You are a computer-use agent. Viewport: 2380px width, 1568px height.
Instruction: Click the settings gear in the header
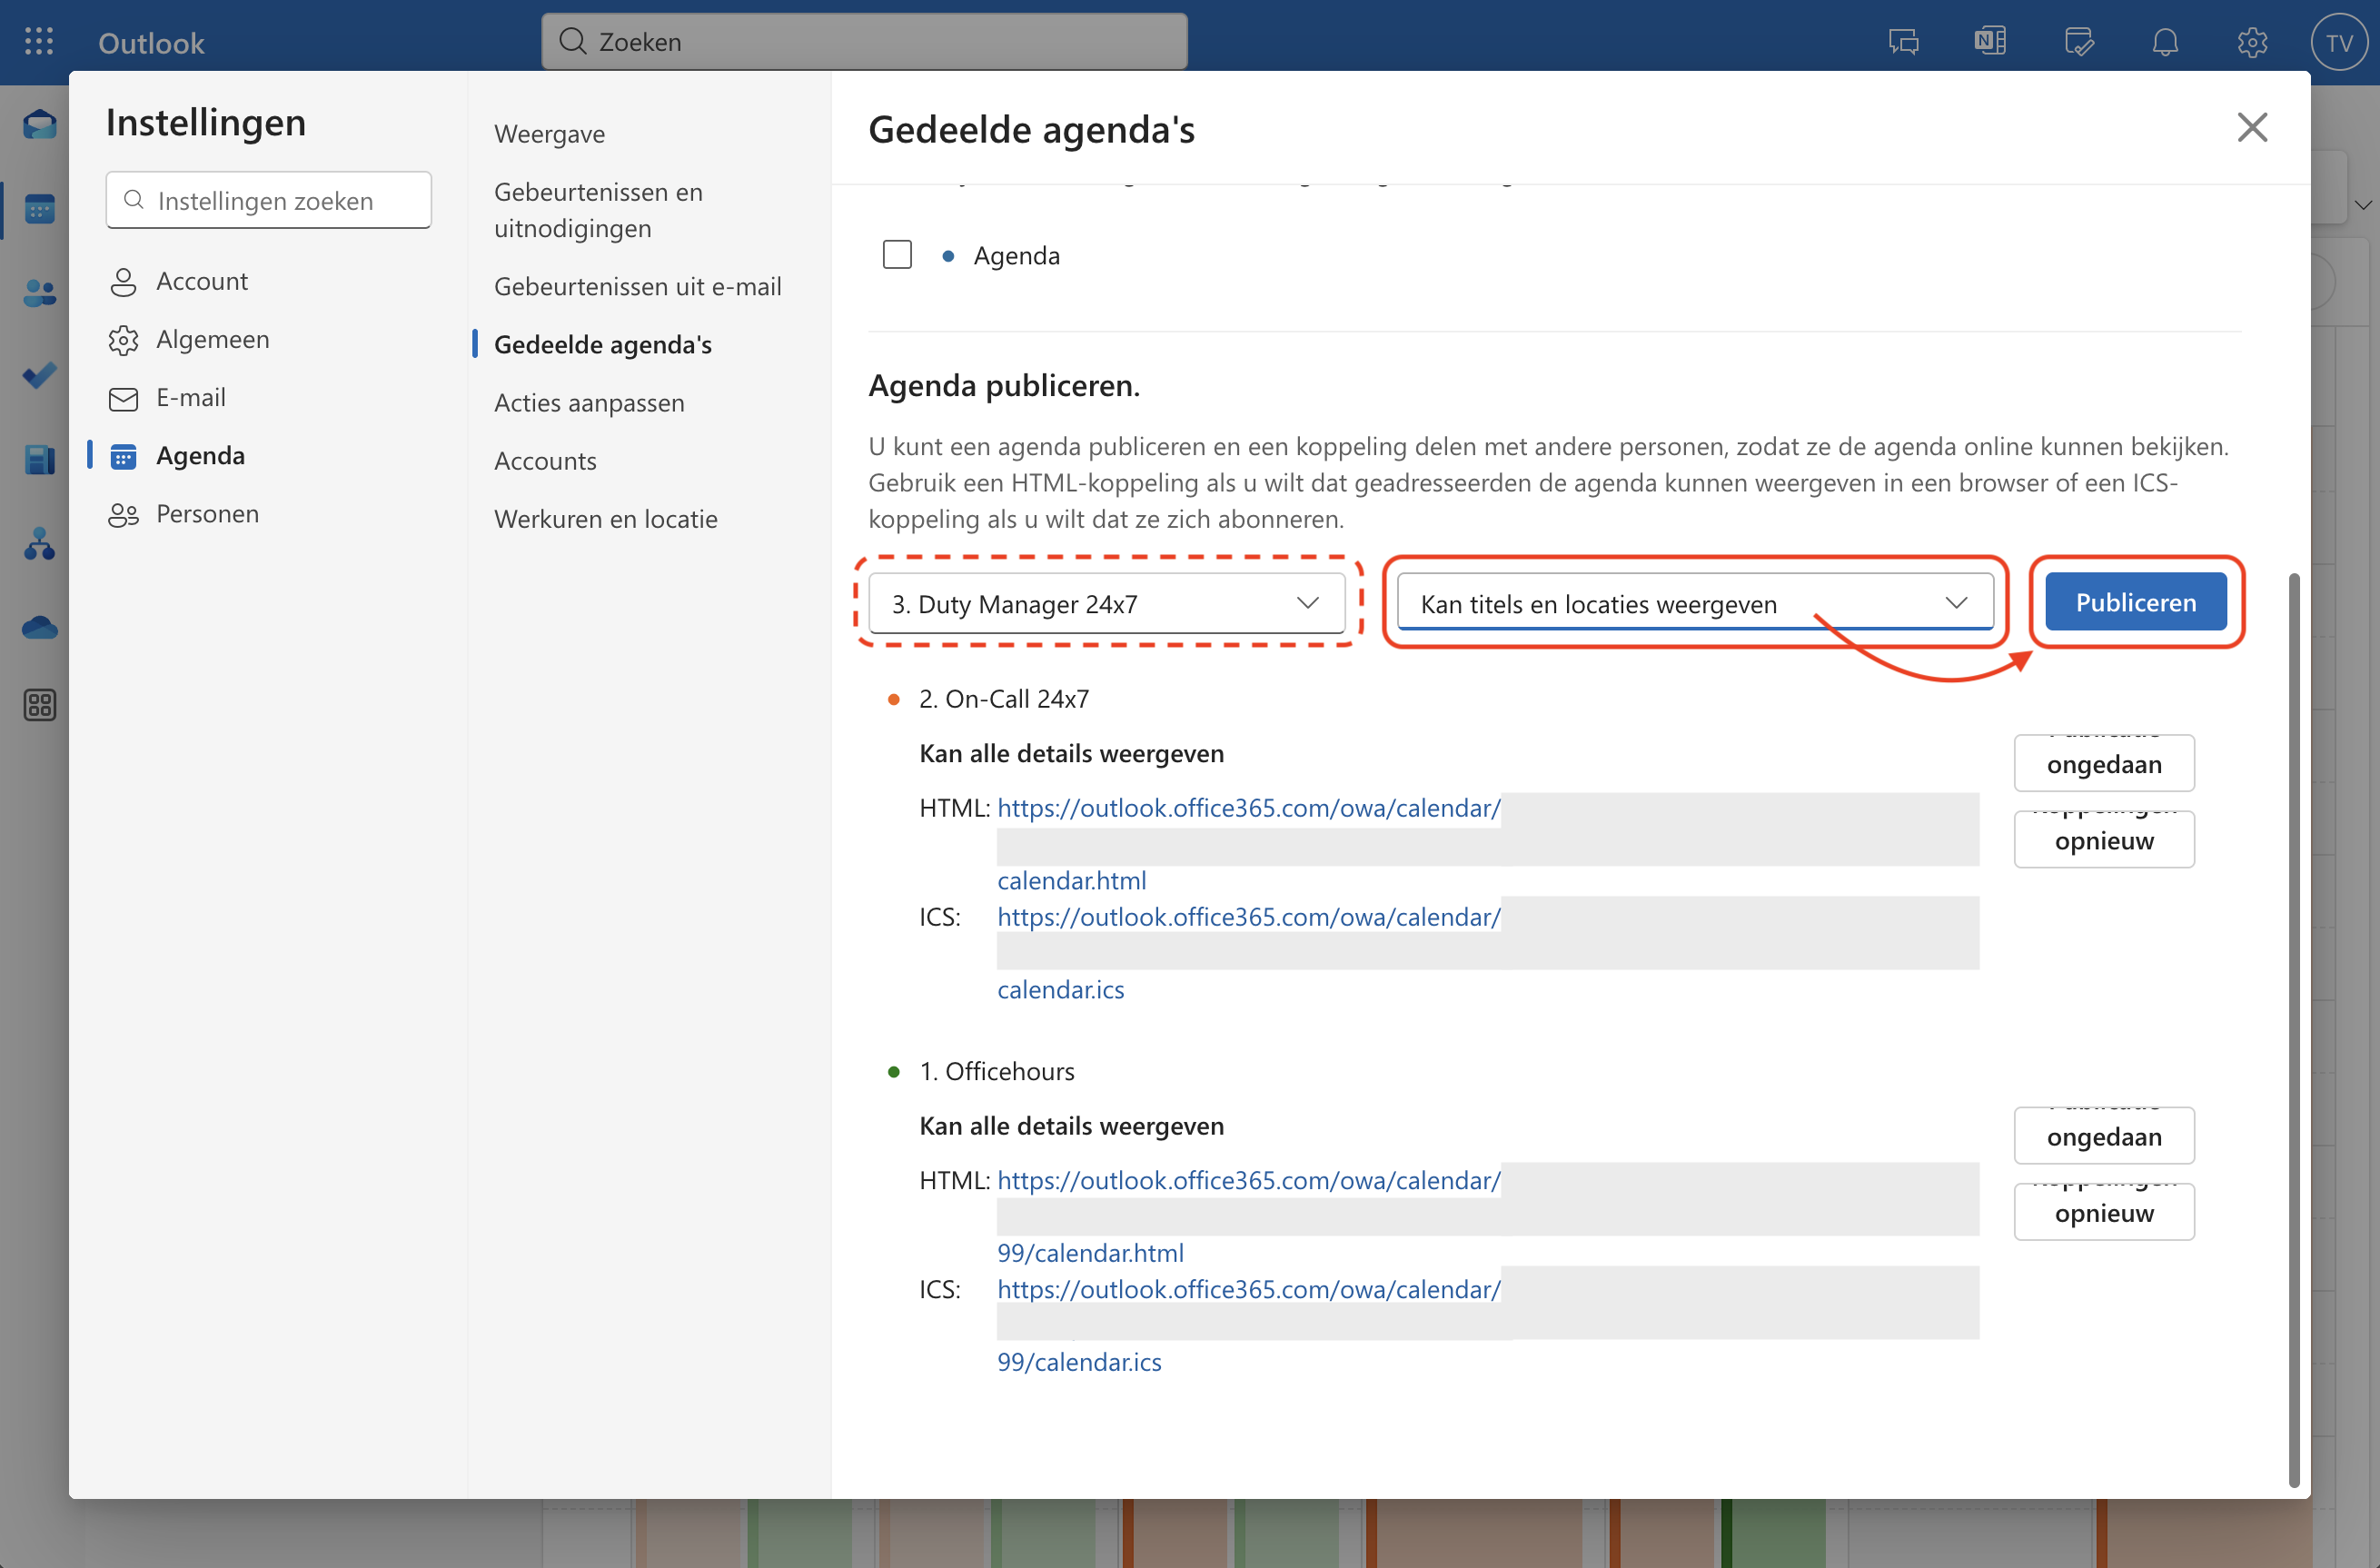(2252, 42)
